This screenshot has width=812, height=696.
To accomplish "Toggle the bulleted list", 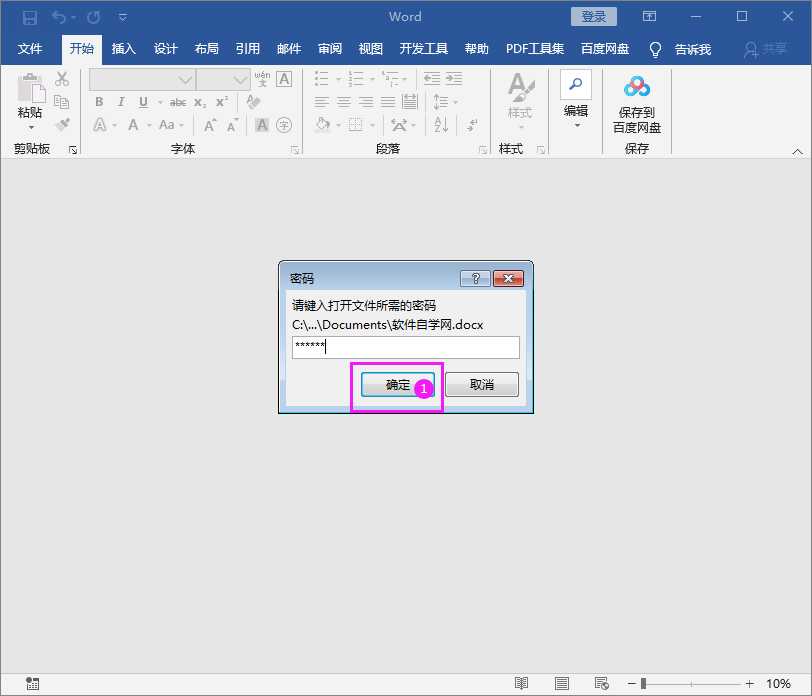I will coord(322,79).
